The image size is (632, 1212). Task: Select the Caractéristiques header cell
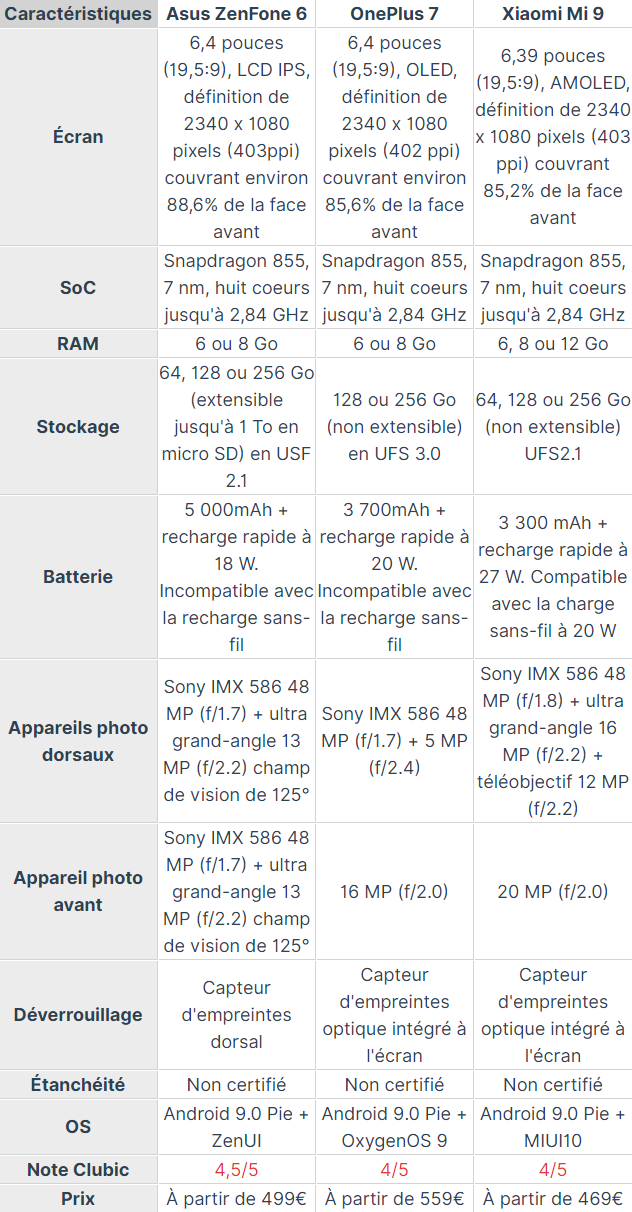(78, 15)
